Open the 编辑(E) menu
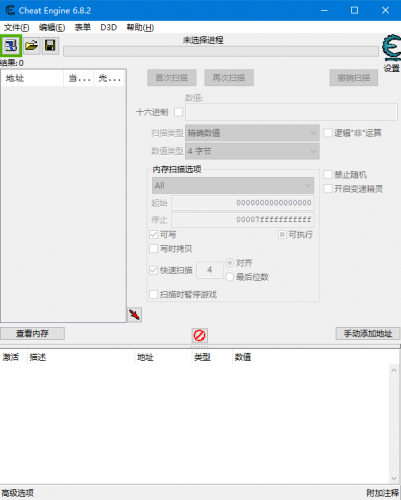The height and width of the screenshot is (500, 401). (x=52, y=27)
